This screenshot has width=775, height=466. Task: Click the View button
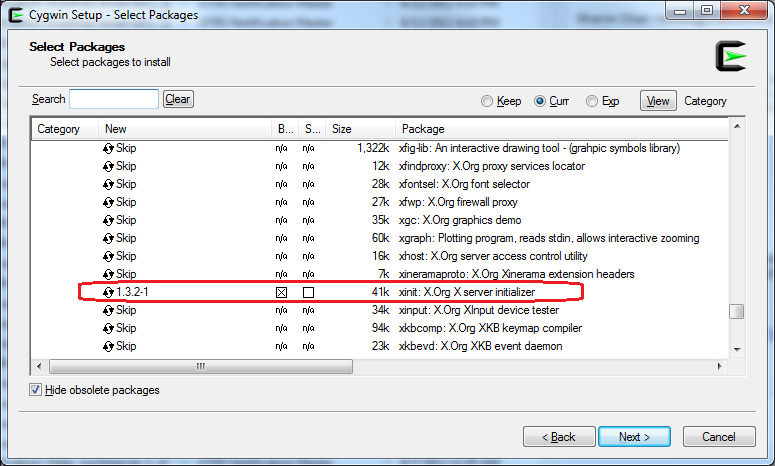658,101
